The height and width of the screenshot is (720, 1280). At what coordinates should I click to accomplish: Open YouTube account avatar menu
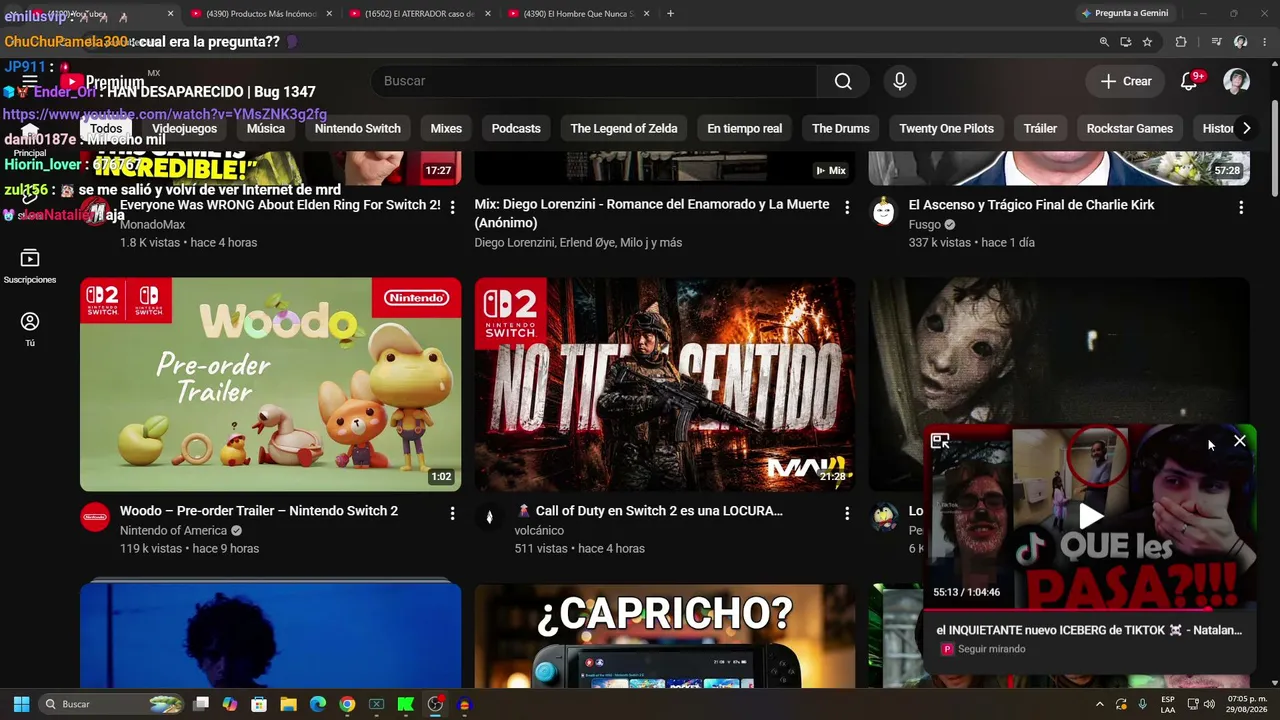[1237, 81]
